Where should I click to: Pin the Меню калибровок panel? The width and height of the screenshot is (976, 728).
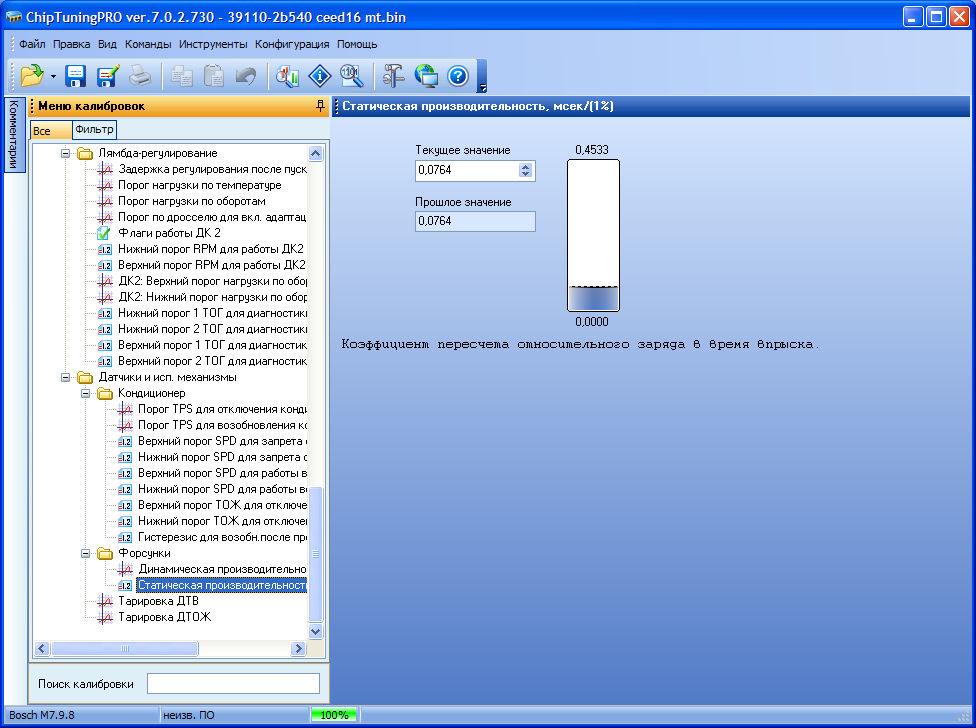(x=320, y=105)
